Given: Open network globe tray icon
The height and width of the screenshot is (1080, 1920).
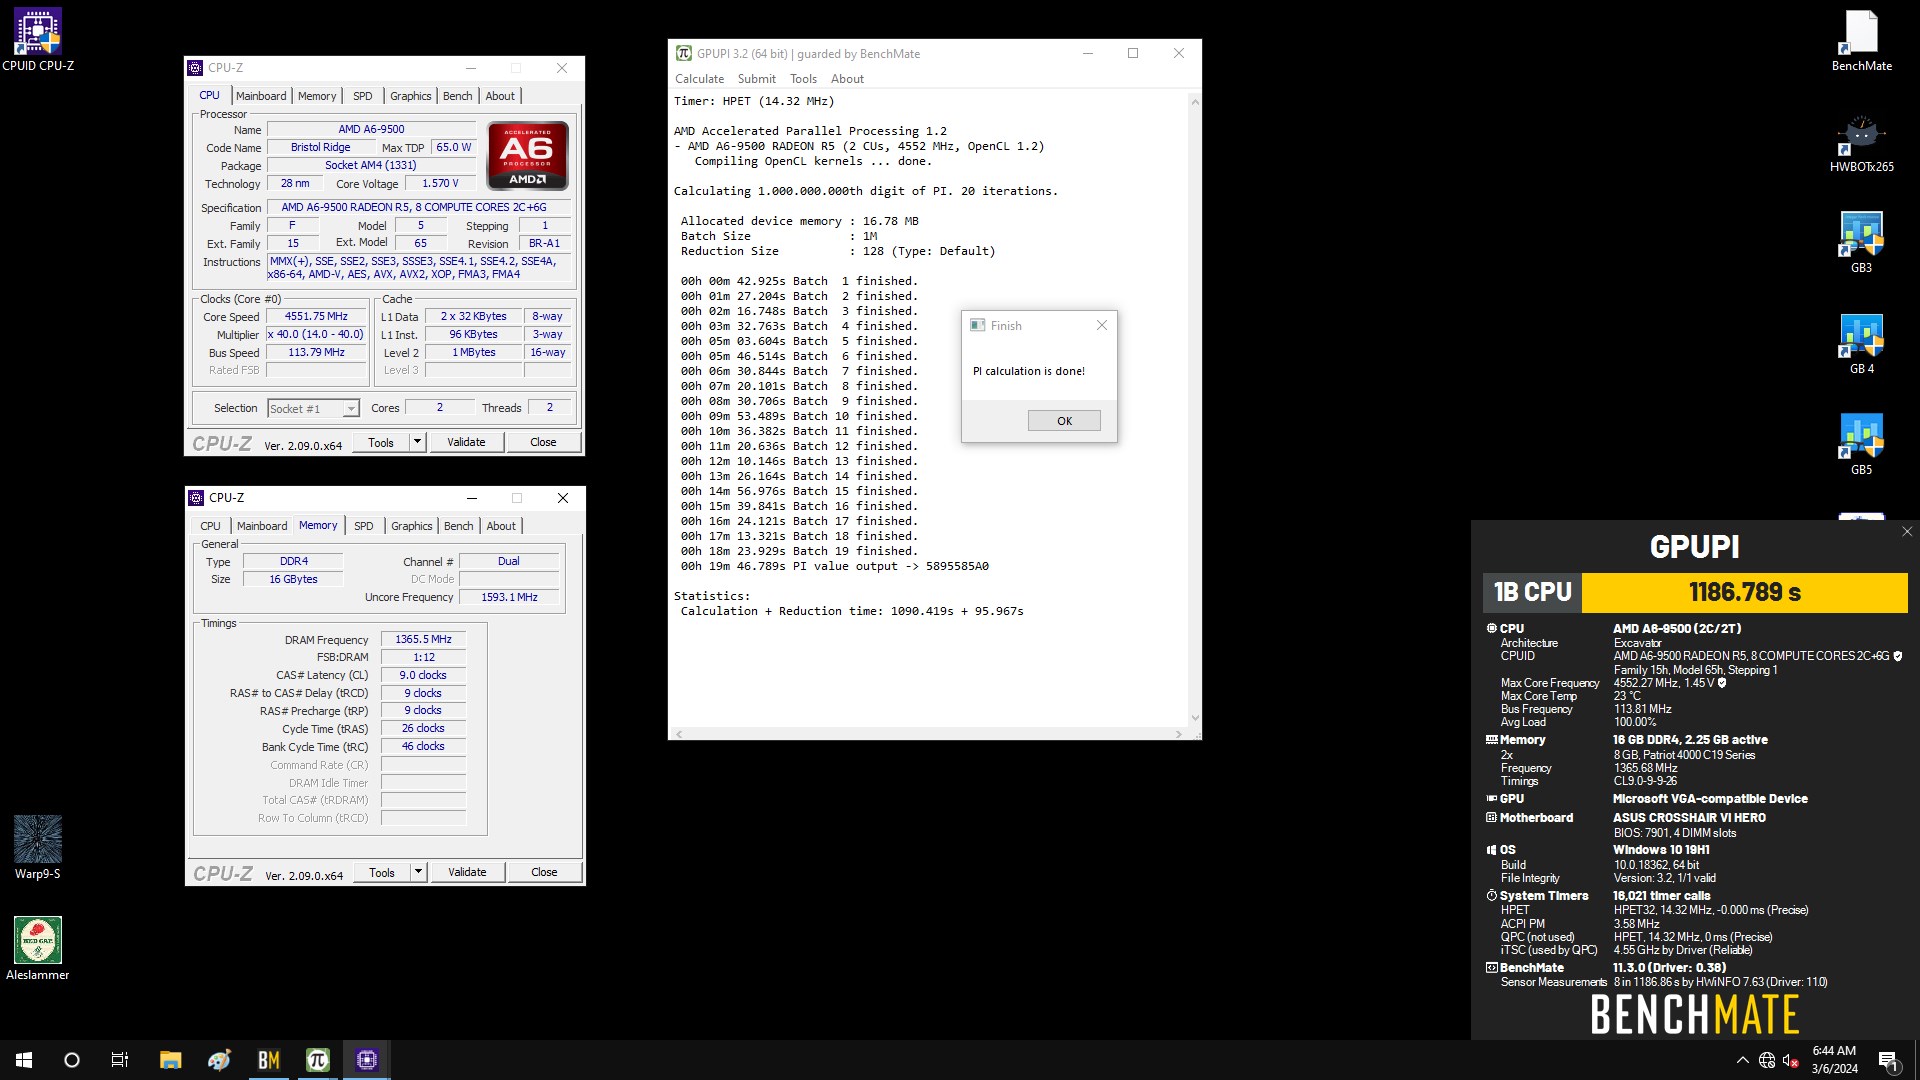Looking at the screenshot, I should [x=1767, y=1060].
